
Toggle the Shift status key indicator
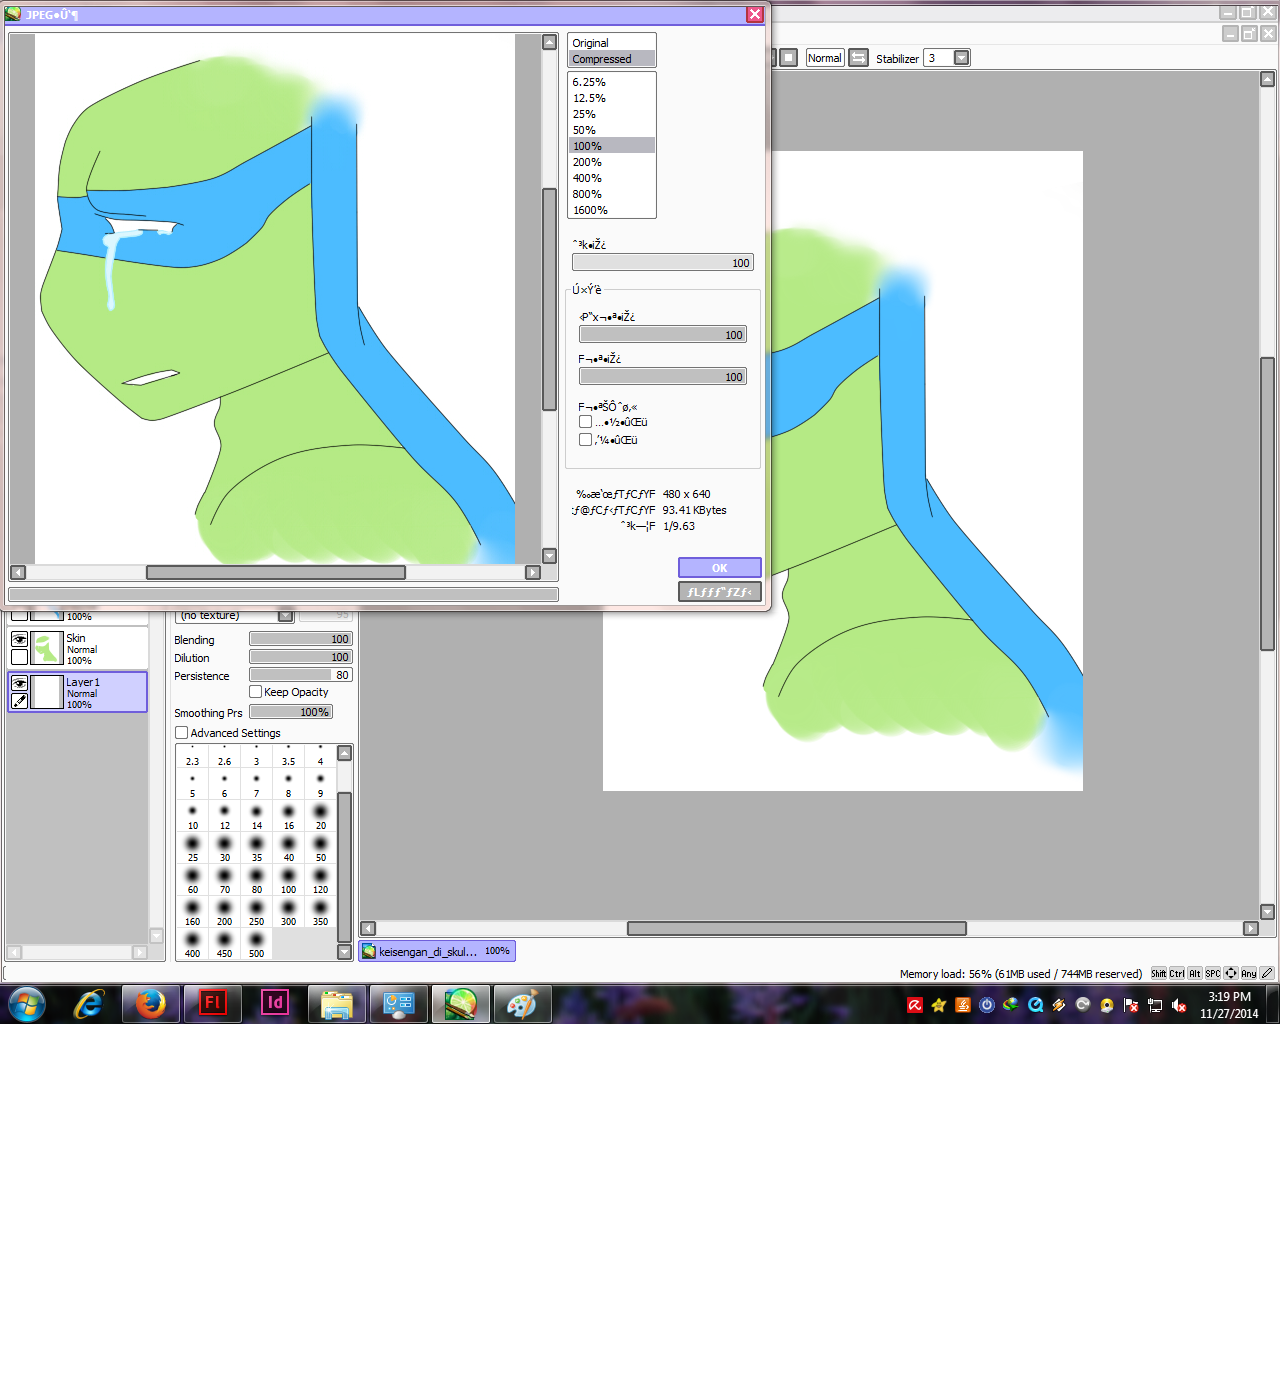click(1158, 973)
